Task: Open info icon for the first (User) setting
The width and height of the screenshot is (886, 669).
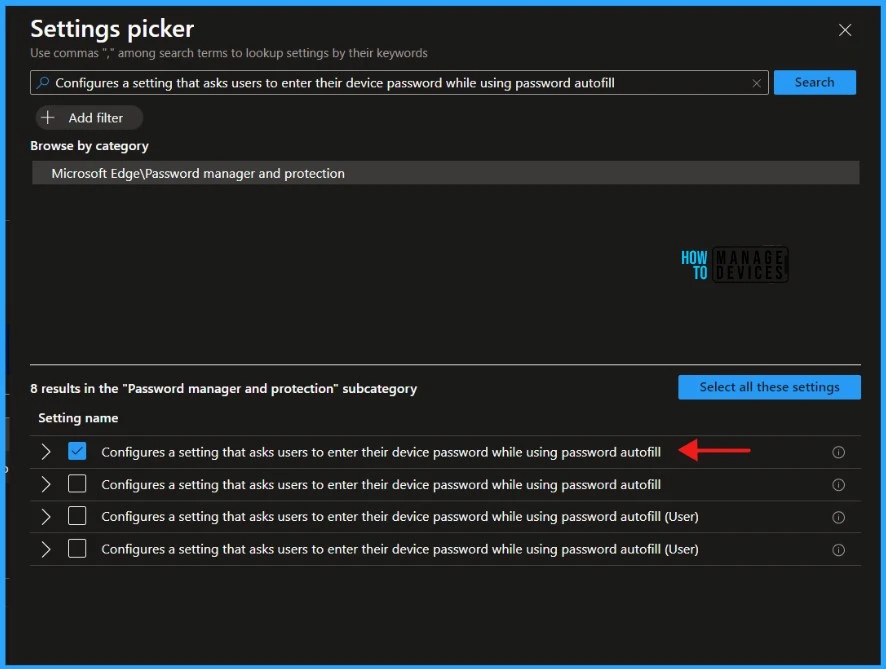Action: tap(838, 517)
